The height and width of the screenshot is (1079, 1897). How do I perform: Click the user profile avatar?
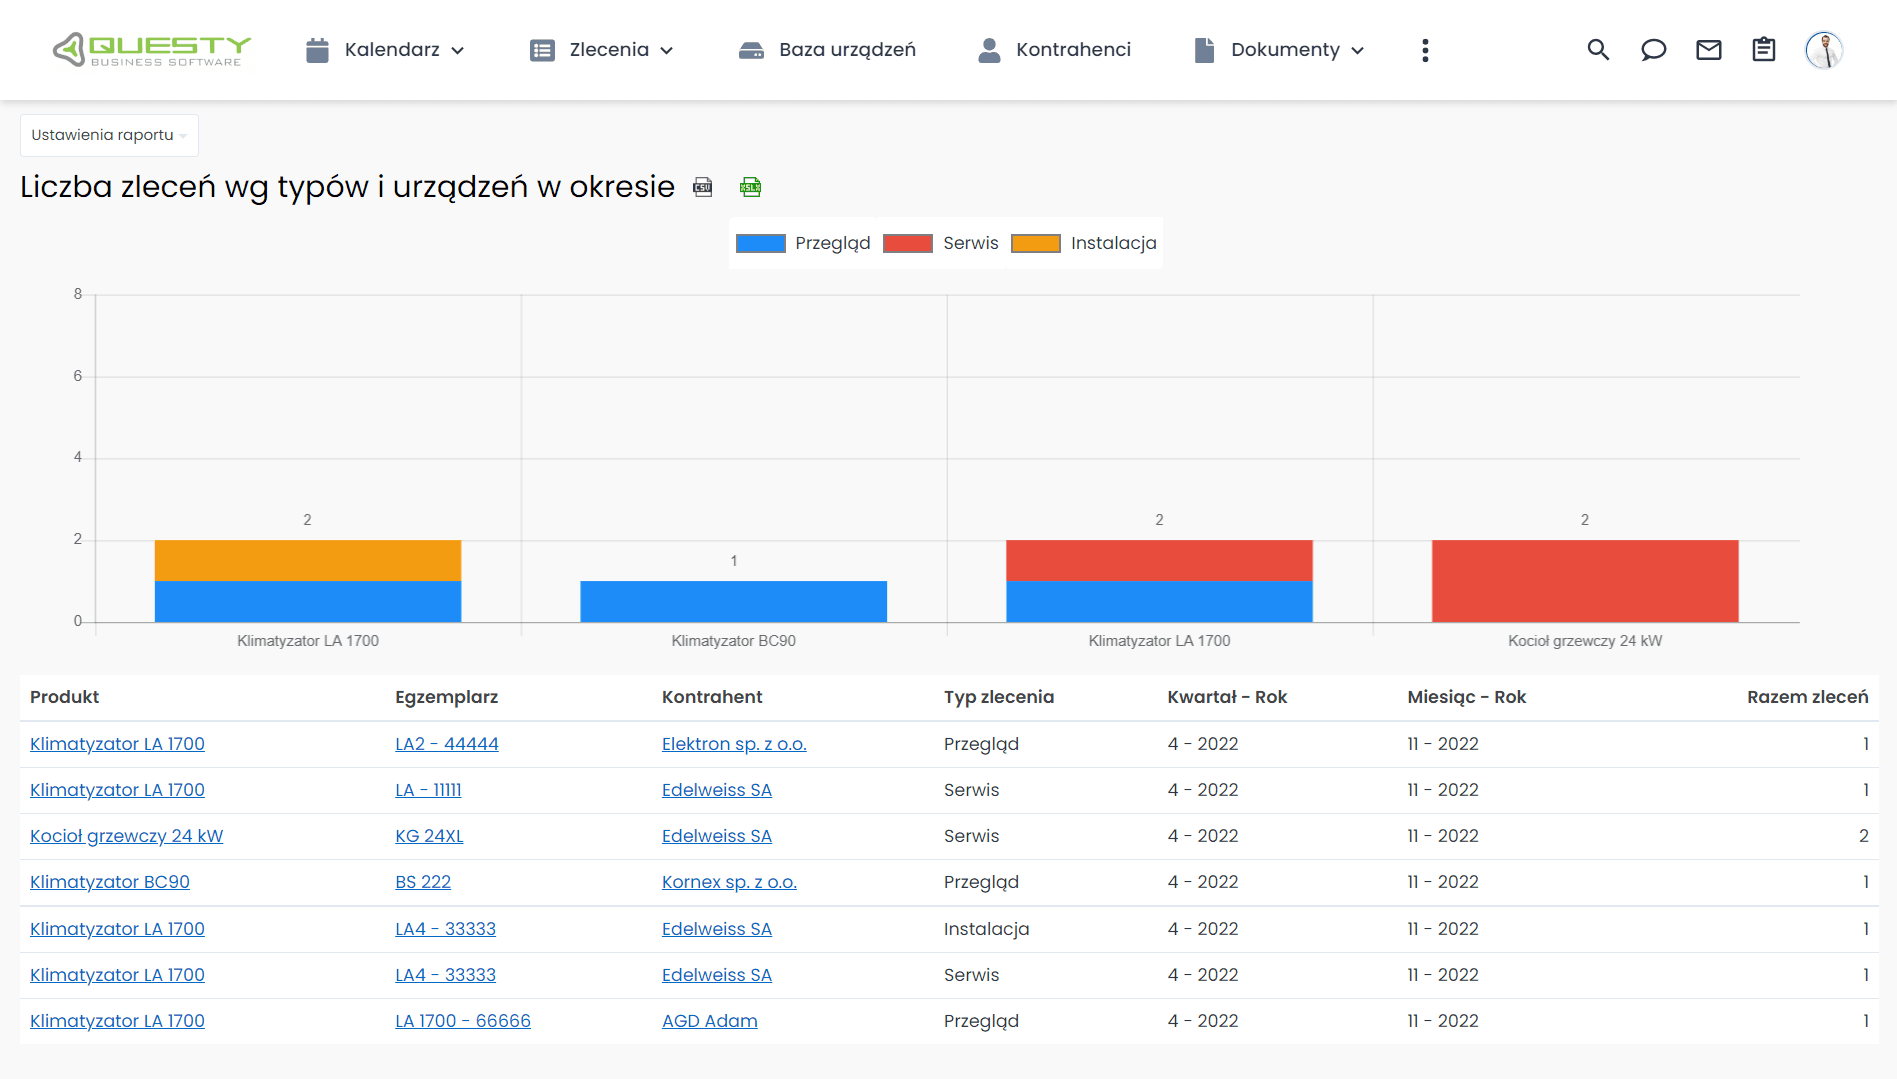tap(1824, 50)
